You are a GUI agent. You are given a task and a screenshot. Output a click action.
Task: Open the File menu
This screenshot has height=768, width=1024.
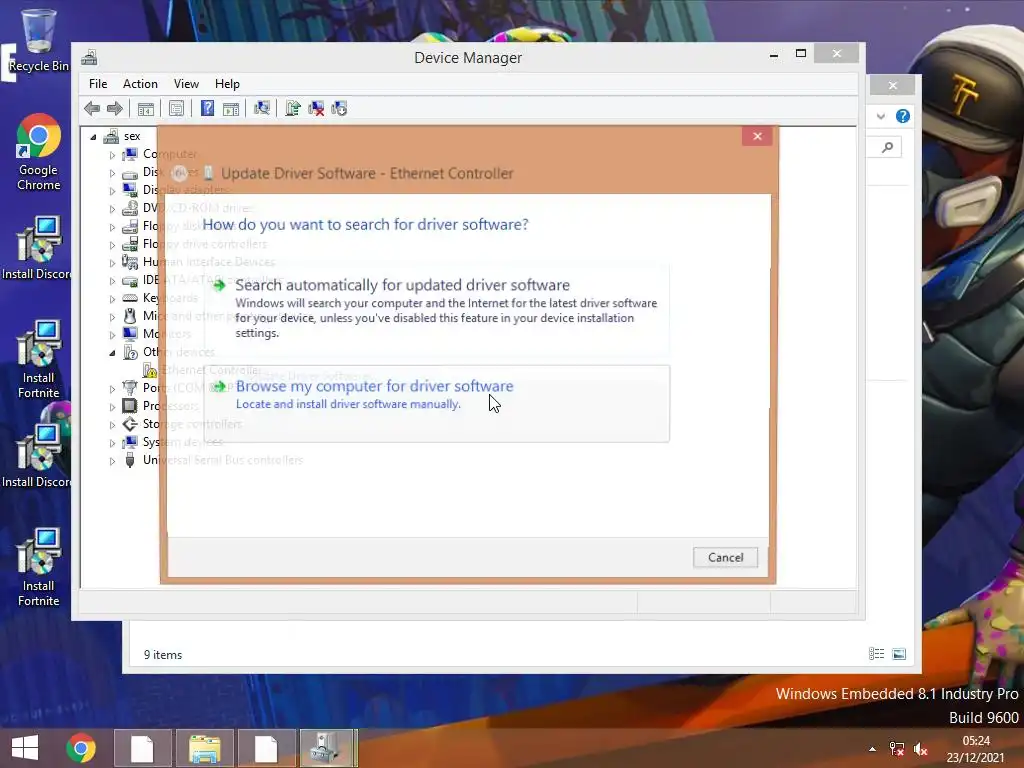coord(98,84)
